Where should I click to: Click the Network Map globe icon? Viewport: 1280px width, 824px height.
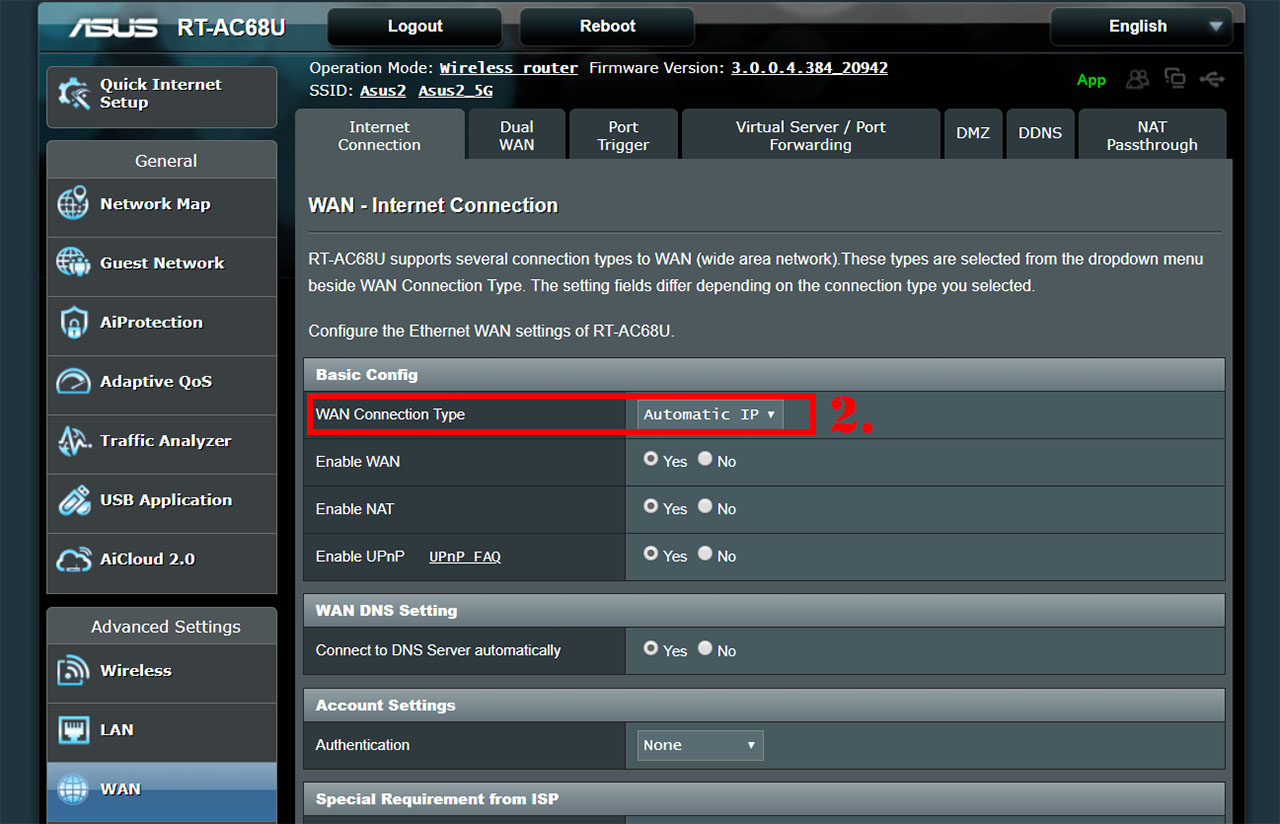[74, 203]
